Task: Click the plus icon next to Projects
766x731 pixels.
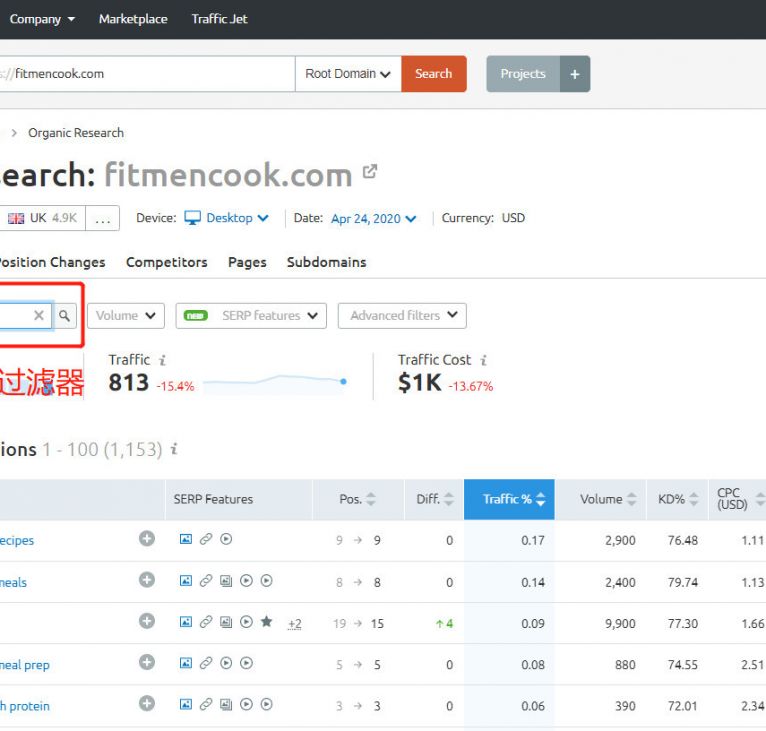Action: point(574,74)
